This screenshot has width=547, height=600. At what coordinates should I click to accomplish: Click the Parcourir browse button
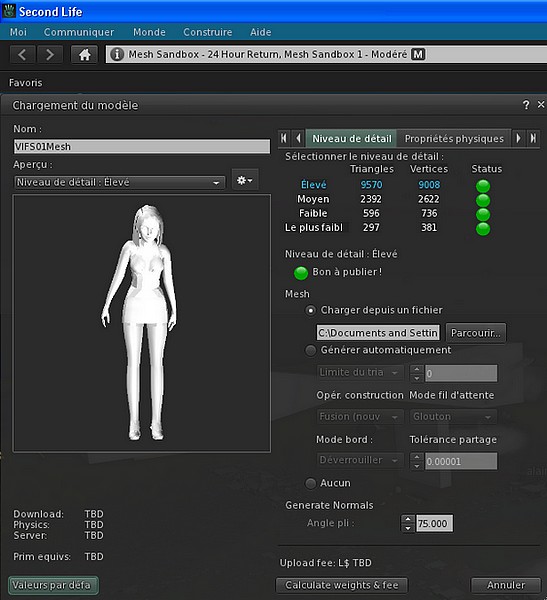click(475, 333)
